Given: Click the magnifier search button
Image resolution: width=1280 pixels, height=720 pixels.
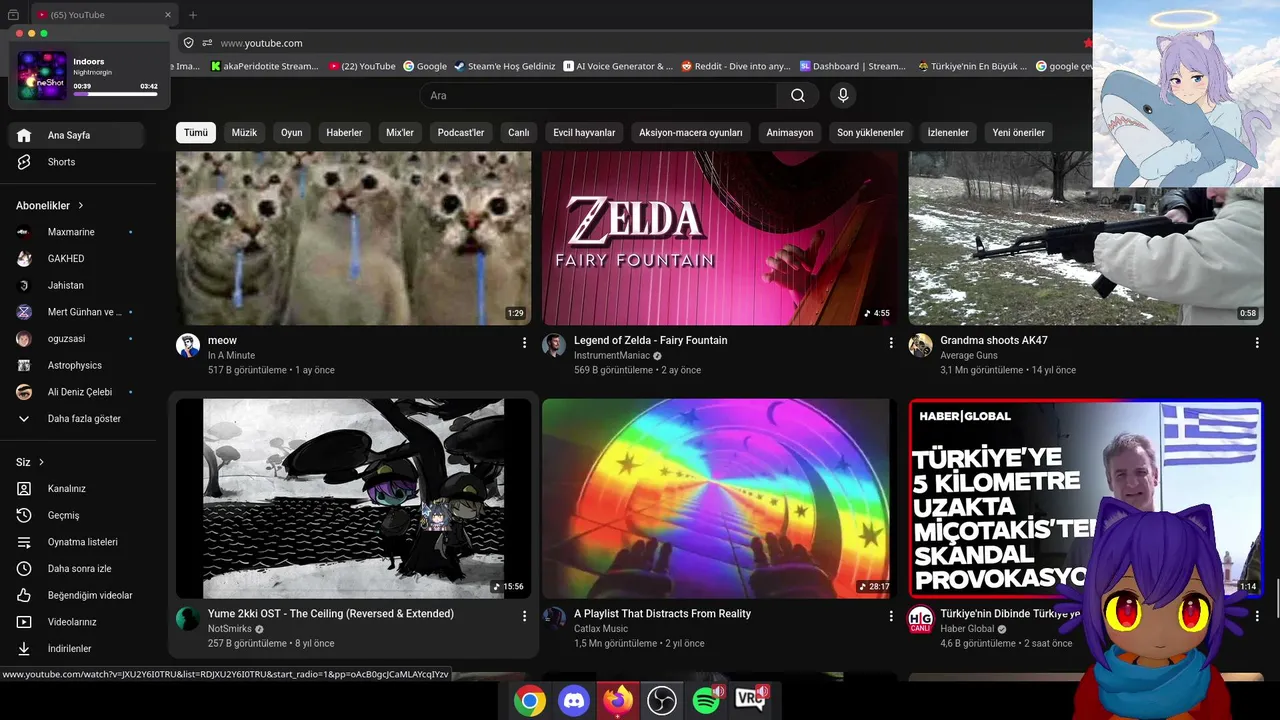Looking at the screenshot, I should click(x=798, y=95).
